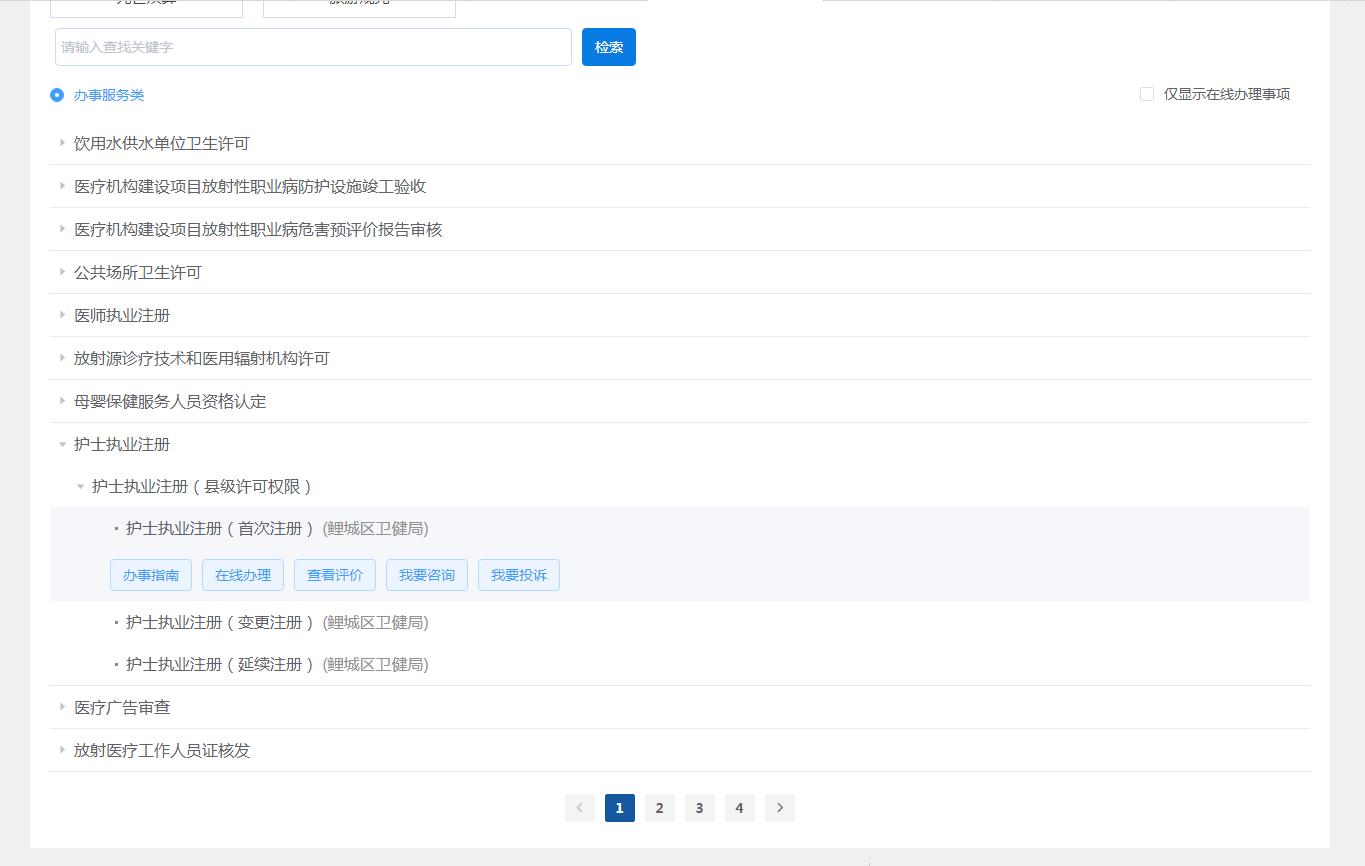The image size is (1365, 866).
Task: Click the 检索 search button
Action: 608,47
